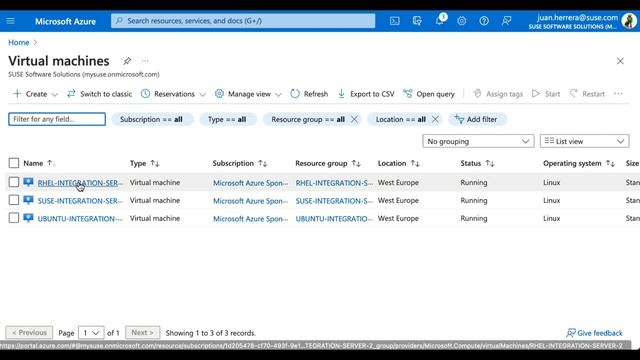This screenshot has width=640, height=360.
Task: Open the Directories and subscriptions filter icon
Action: [417, 21]
